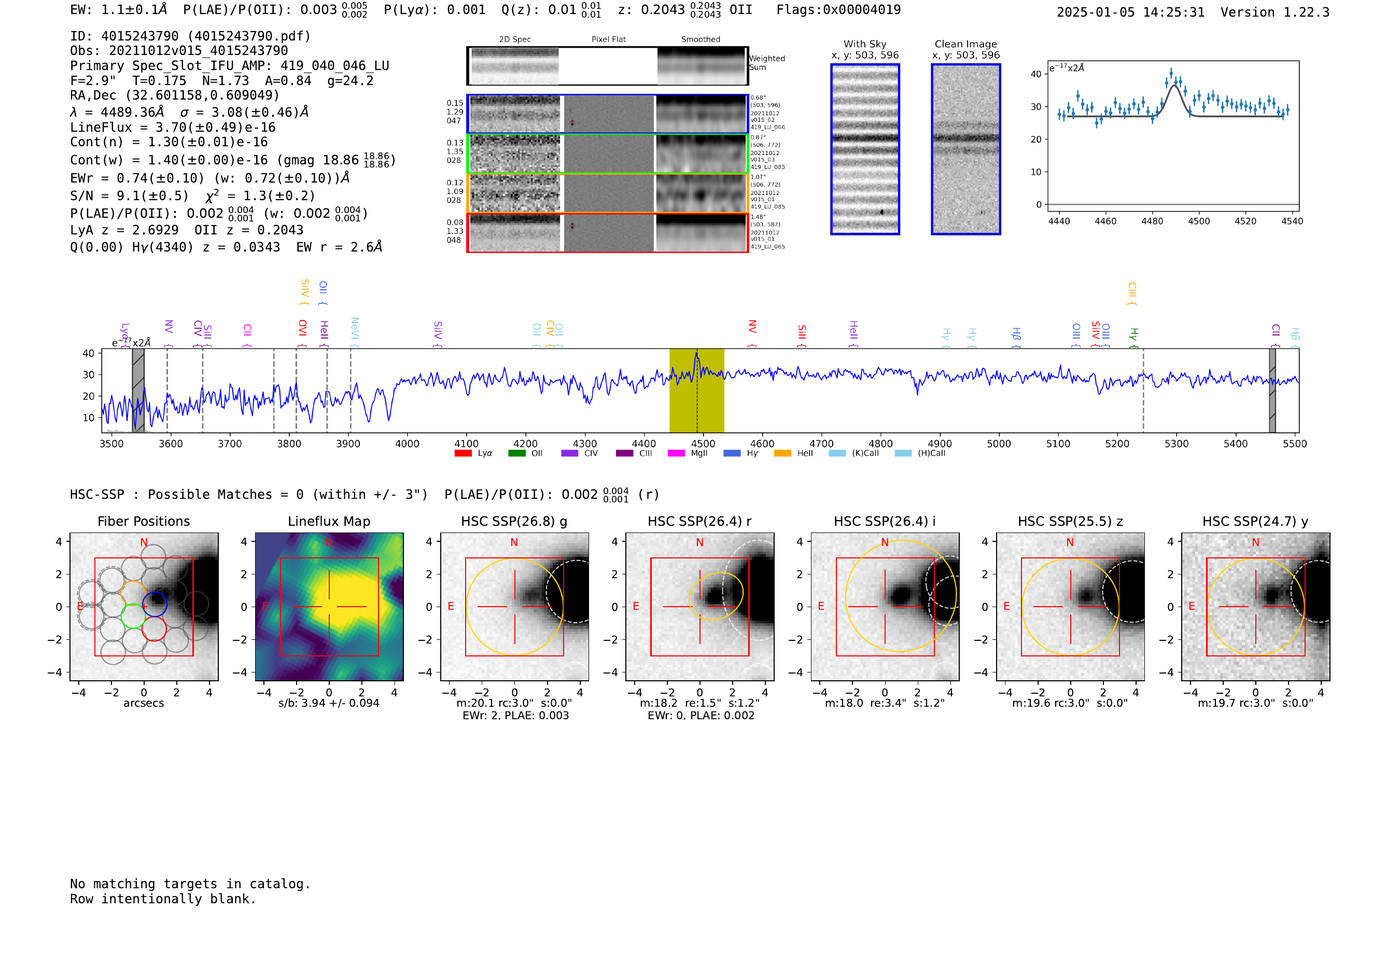Click the With Sky cutout image
The height and width of the screenshot is (953, 1400).
tap(865, 149)
